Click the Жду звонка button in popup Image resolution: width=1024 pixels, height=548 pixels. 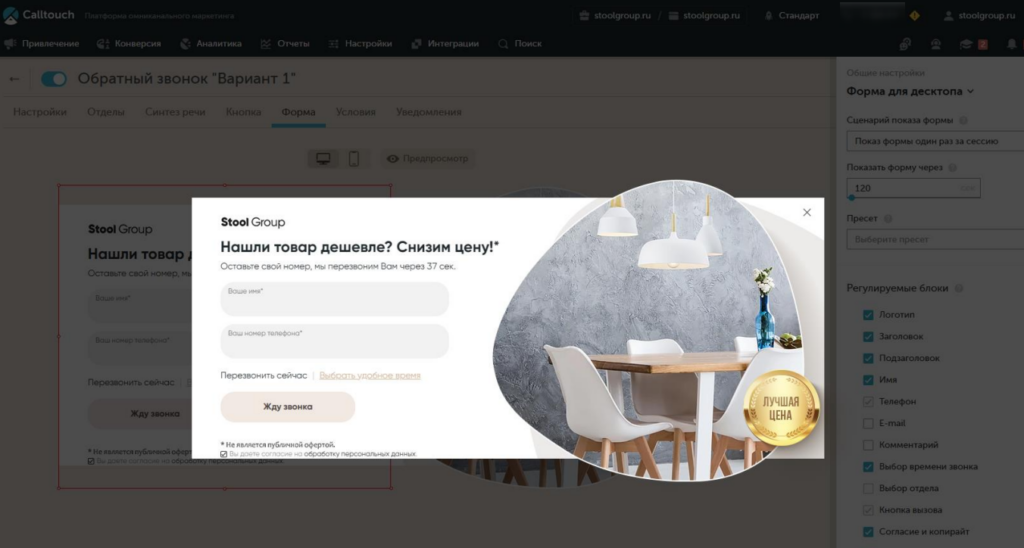tap(287, 407)
